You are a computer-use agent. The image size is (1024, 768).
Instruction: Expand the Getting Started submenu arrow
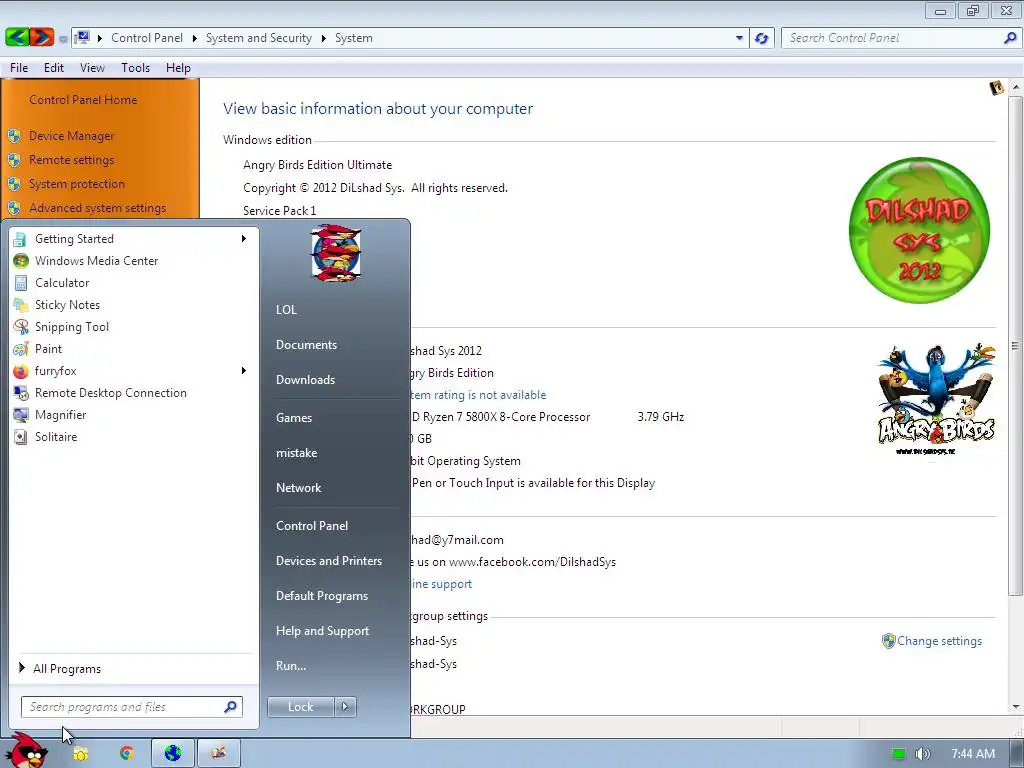click(x=244, y=238)
